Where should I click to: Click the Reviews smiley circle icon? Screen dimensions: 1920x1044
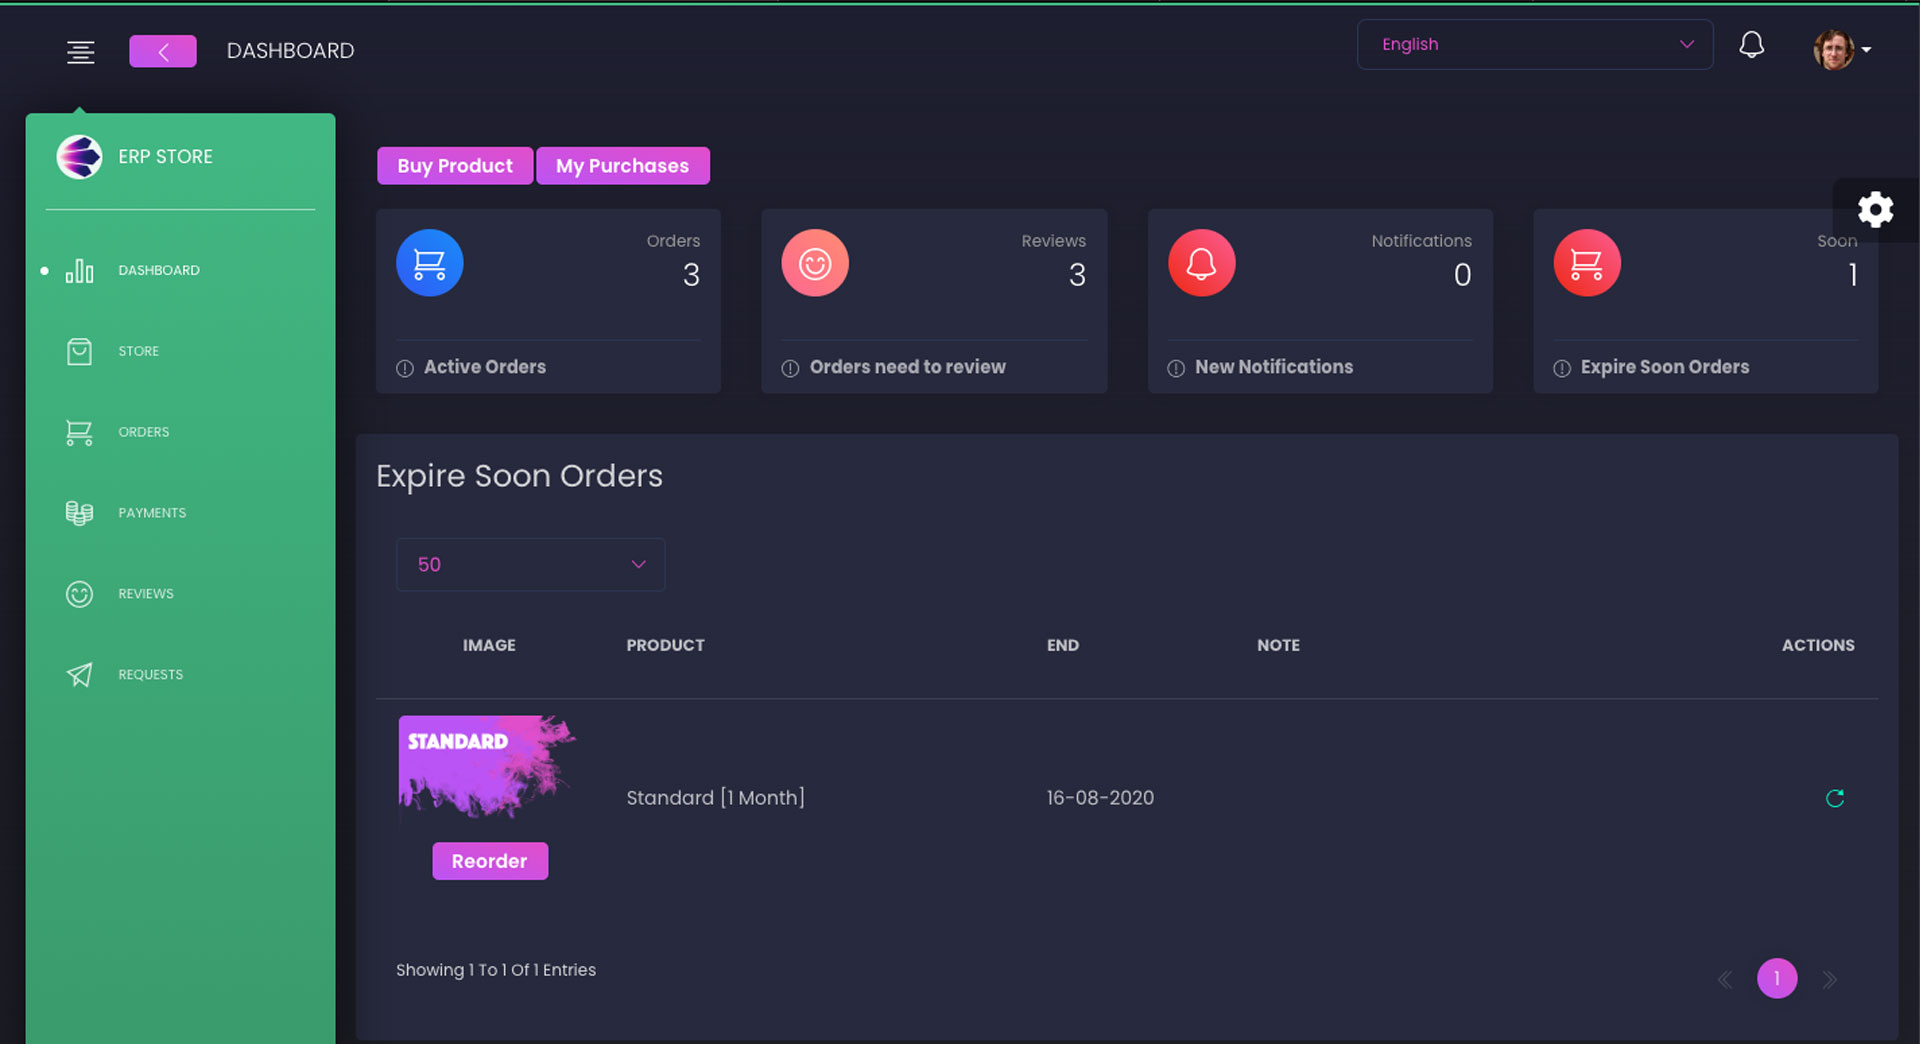tap(815, 263)
